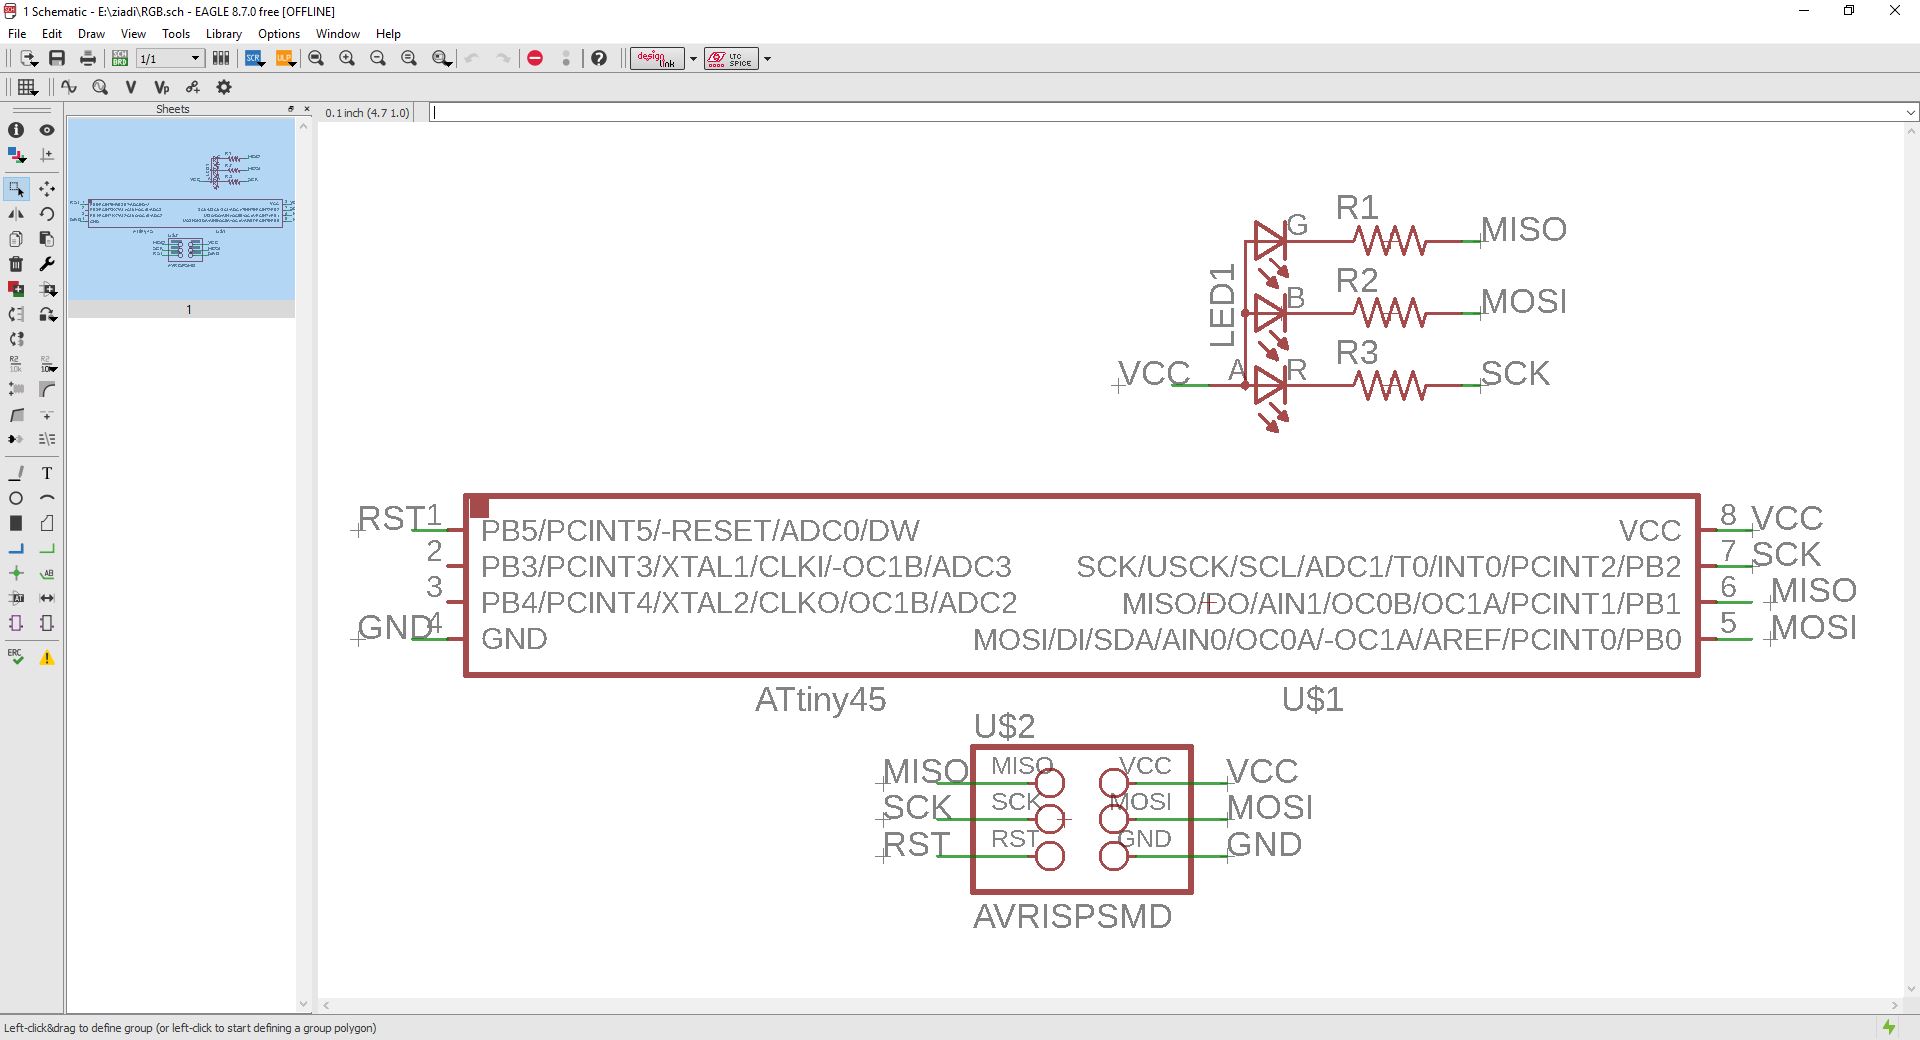Expand the design link dropdown arrow

693,58
